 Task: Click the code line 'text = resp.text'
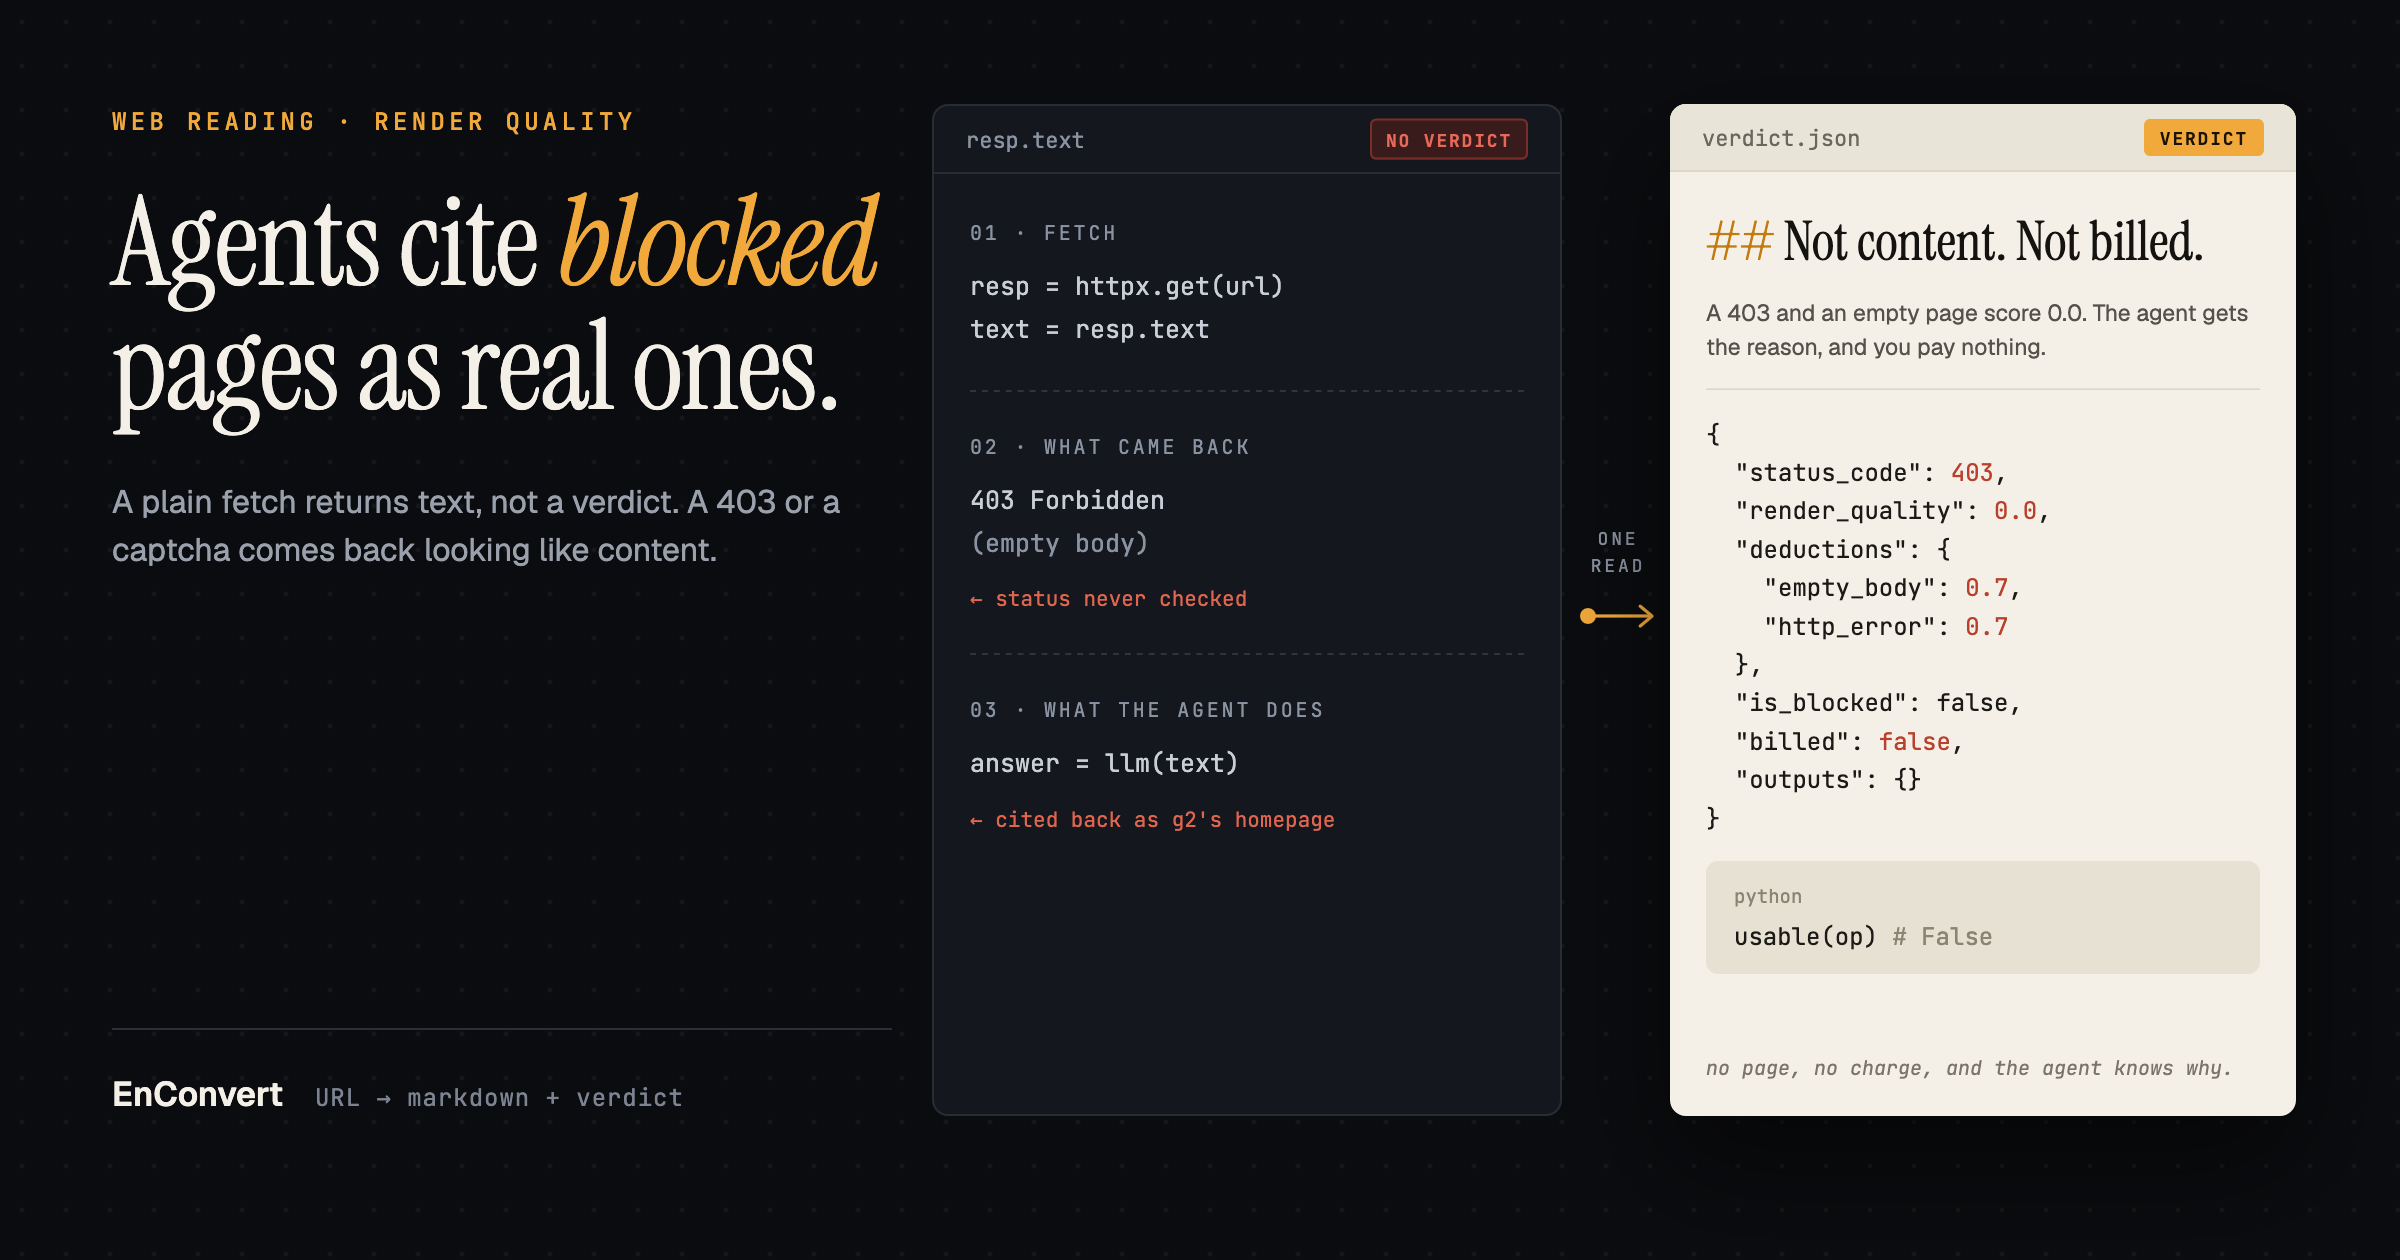[1089, 329]
